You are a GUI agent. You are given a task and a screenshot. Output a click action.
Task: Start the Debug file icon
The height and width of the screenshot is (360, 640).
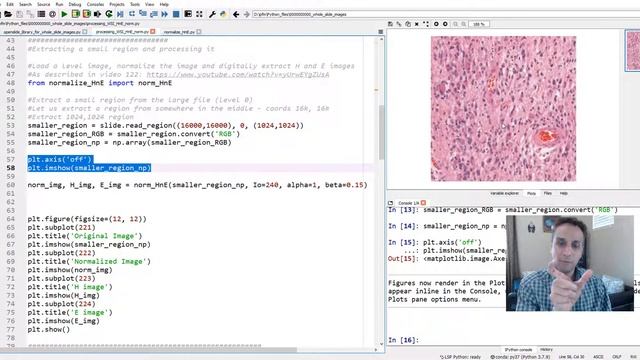point(120,14)
